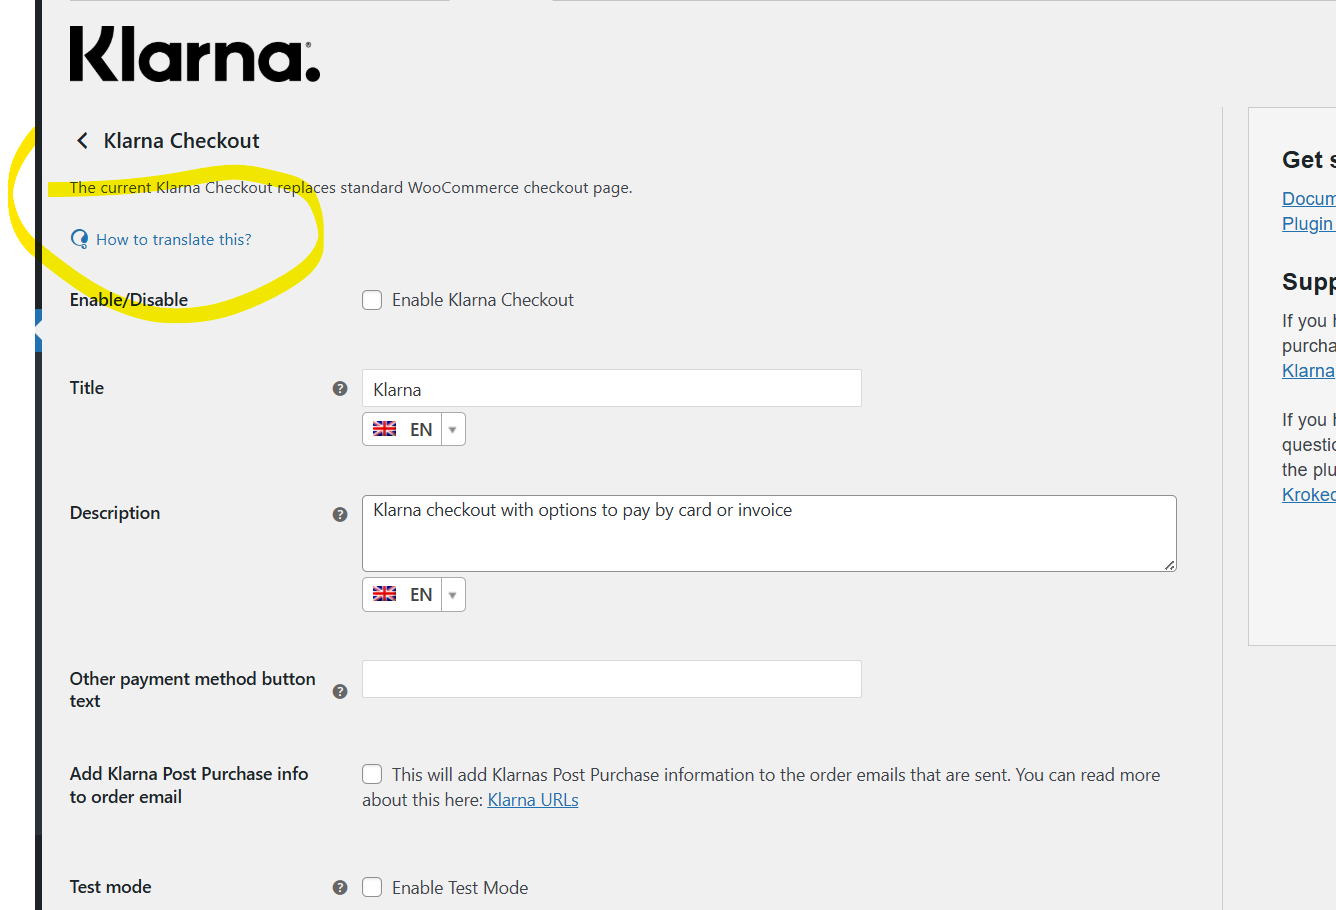Viewport: 1336px width, 910px height.
Task: Click the Test mode label
Action: pos(111,887)
